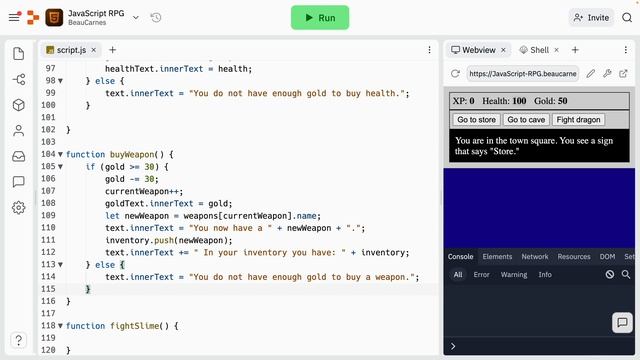This screenshot has height=360, width=640.
Task: Open the user account sidebar icon
Action: click(x=18, y=131)
